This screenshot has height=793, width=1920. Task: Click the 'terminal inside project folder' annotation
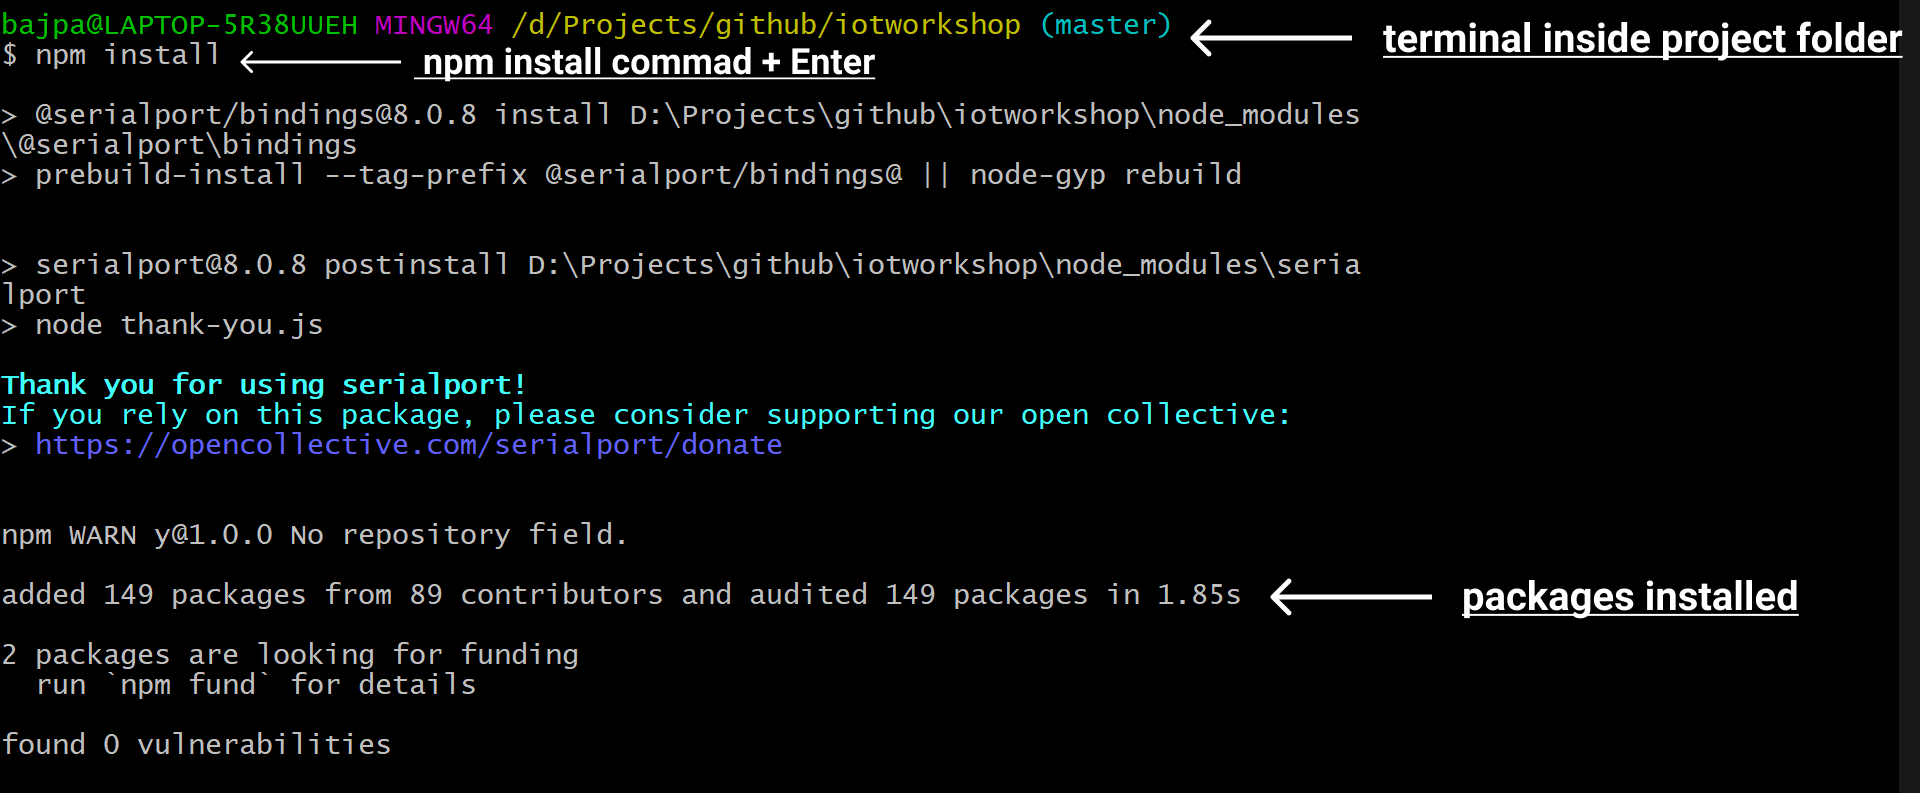[1641, 39]
